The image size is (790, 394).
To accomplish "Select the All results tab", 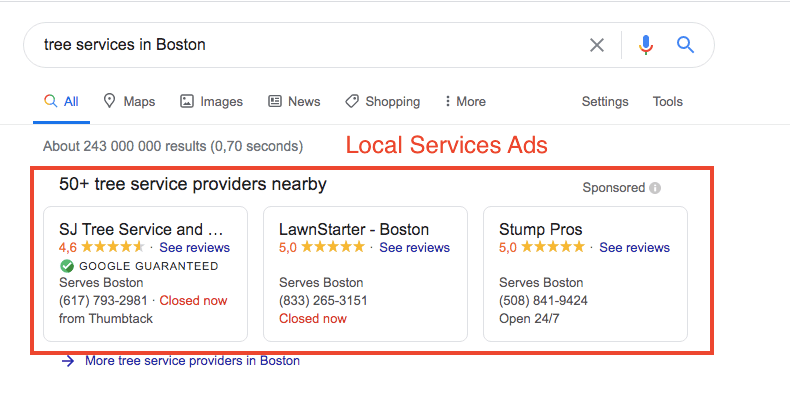I will pos(61,101).
